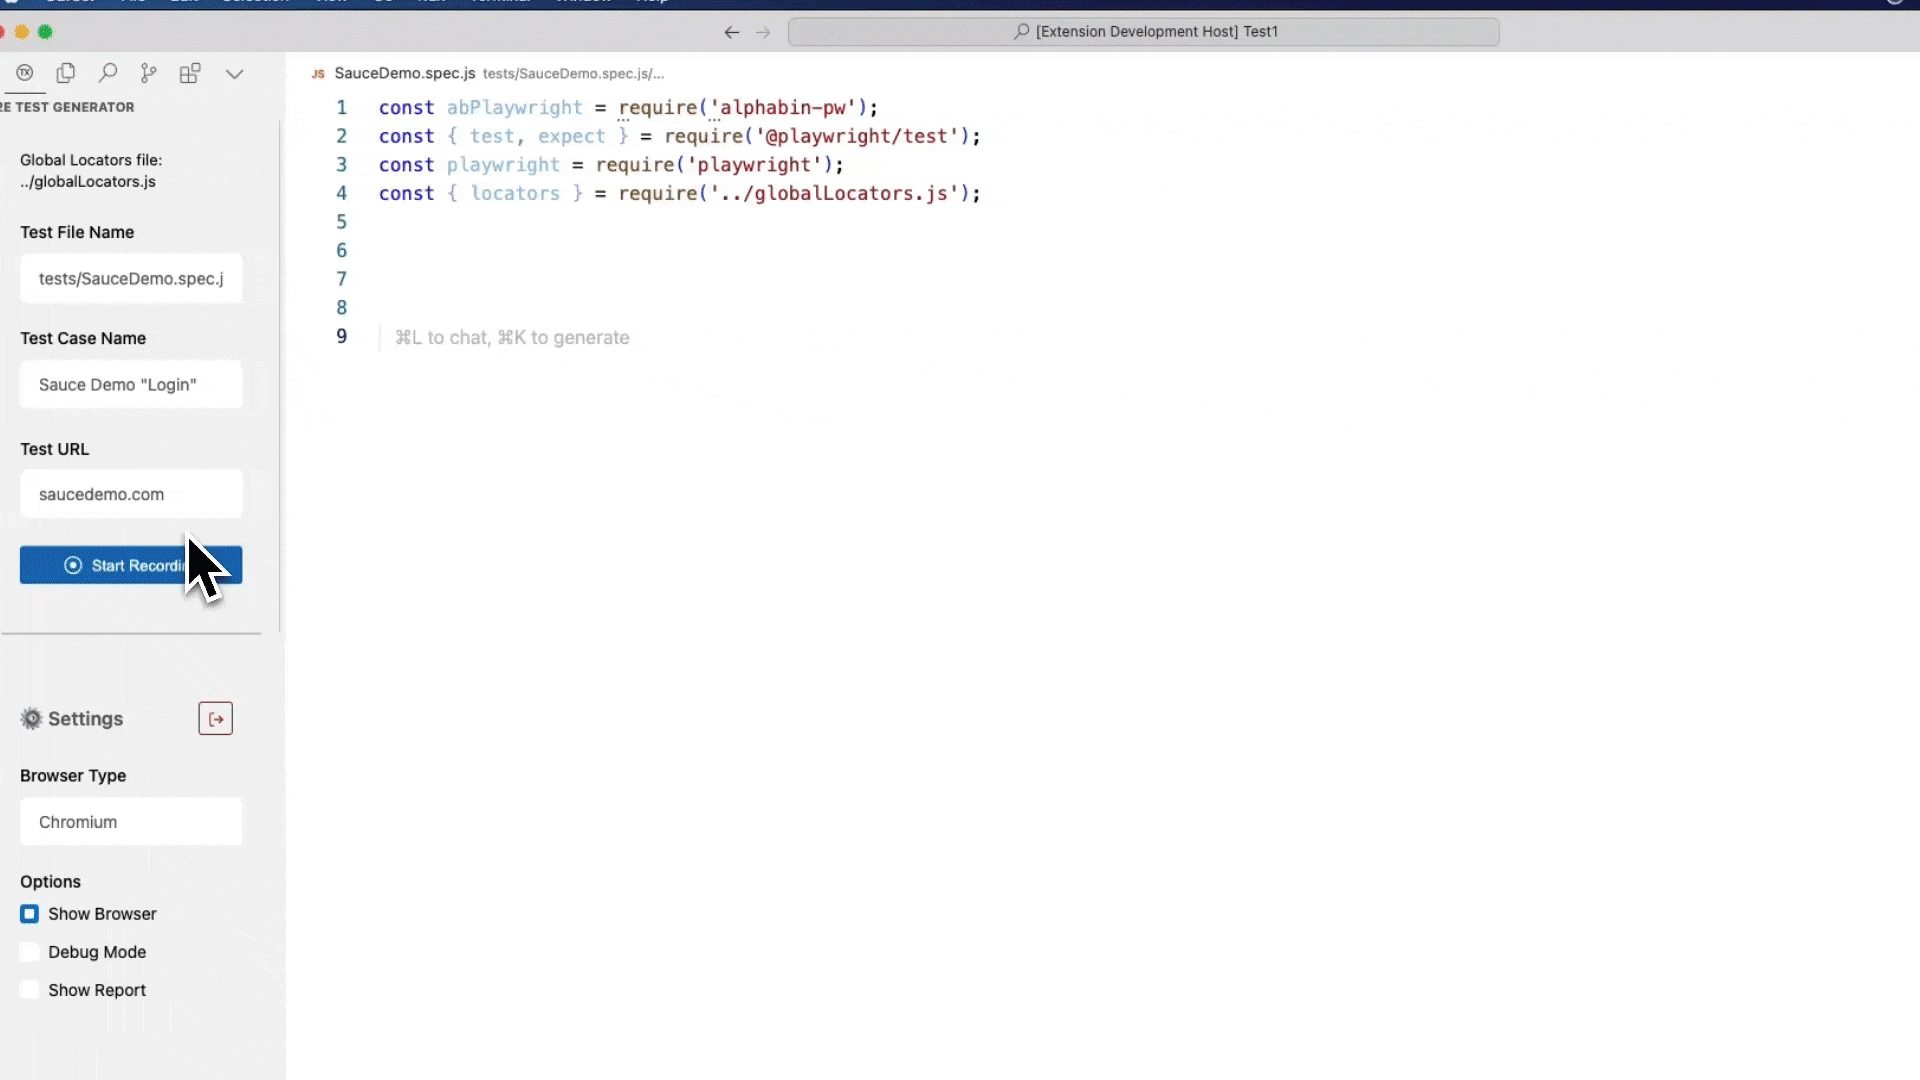This screenshot has width=1920, height=1080.
Task: Open the Extension Development Host command center
Action: pos(1143,32)
